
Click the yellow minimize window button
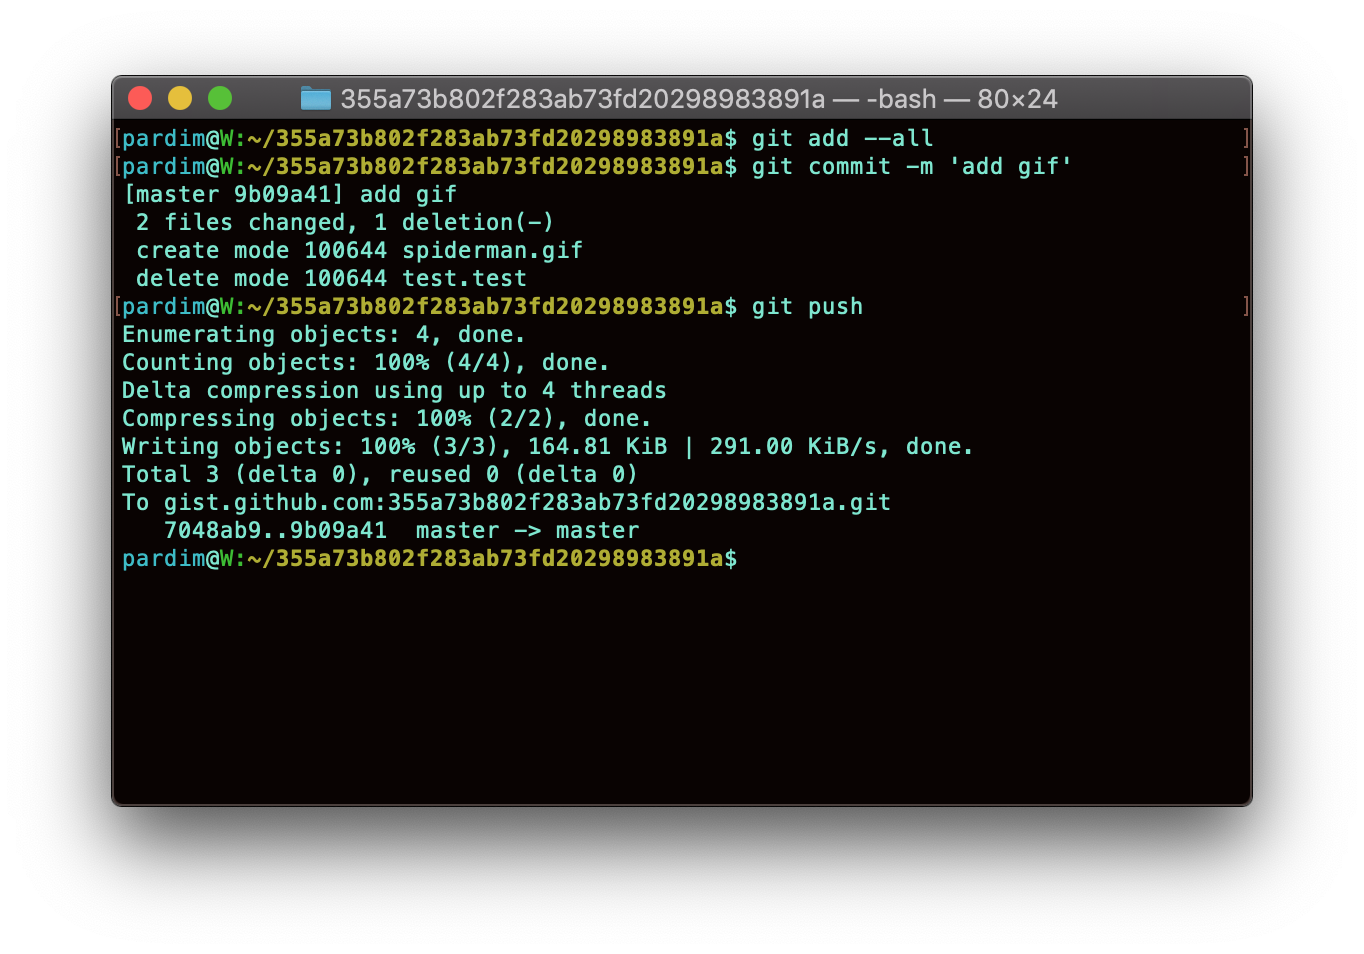pyautogui.click(x=180, y=98)
